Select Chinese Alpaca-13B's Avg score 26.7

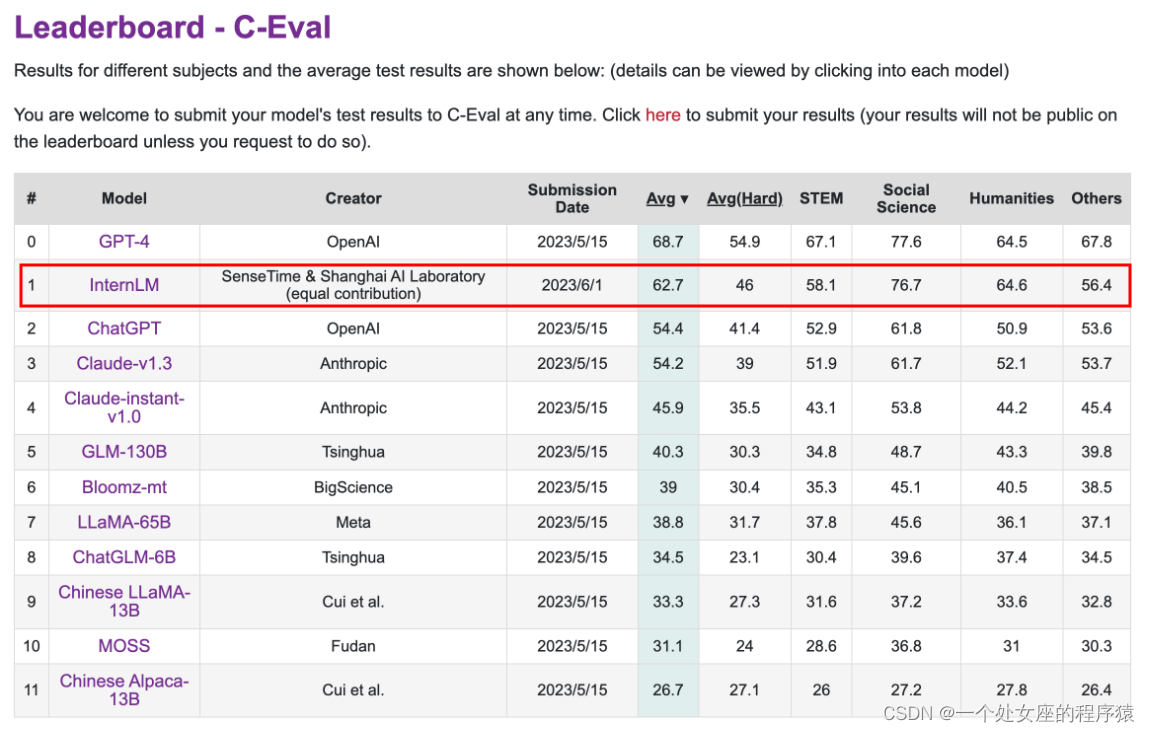[667, 689]
